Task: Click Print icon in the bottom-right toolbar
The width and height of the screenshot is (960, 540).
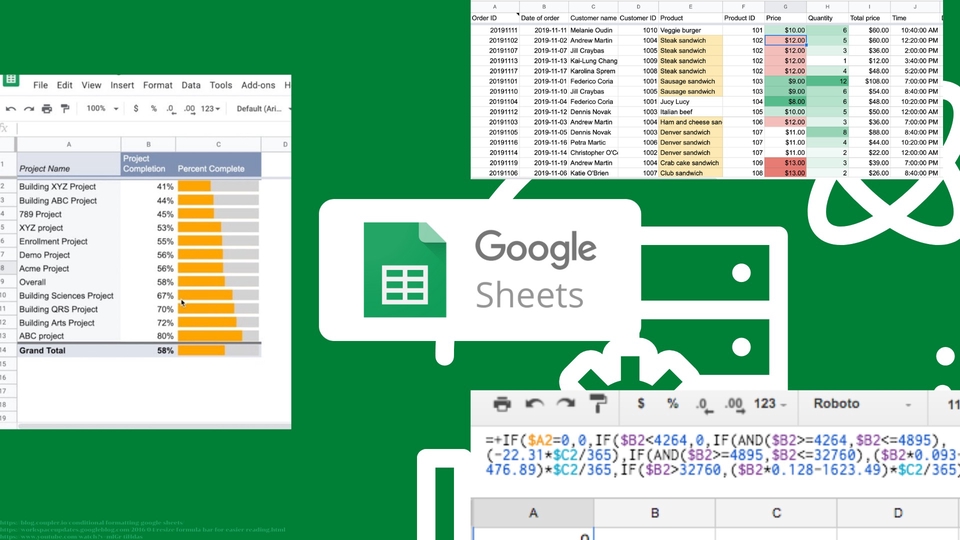Action: (x=502, y=404)
